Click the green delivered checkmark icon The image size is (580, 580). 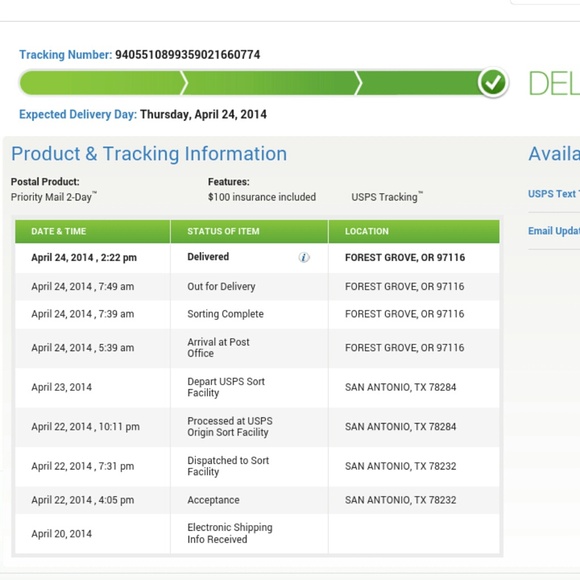493,83
